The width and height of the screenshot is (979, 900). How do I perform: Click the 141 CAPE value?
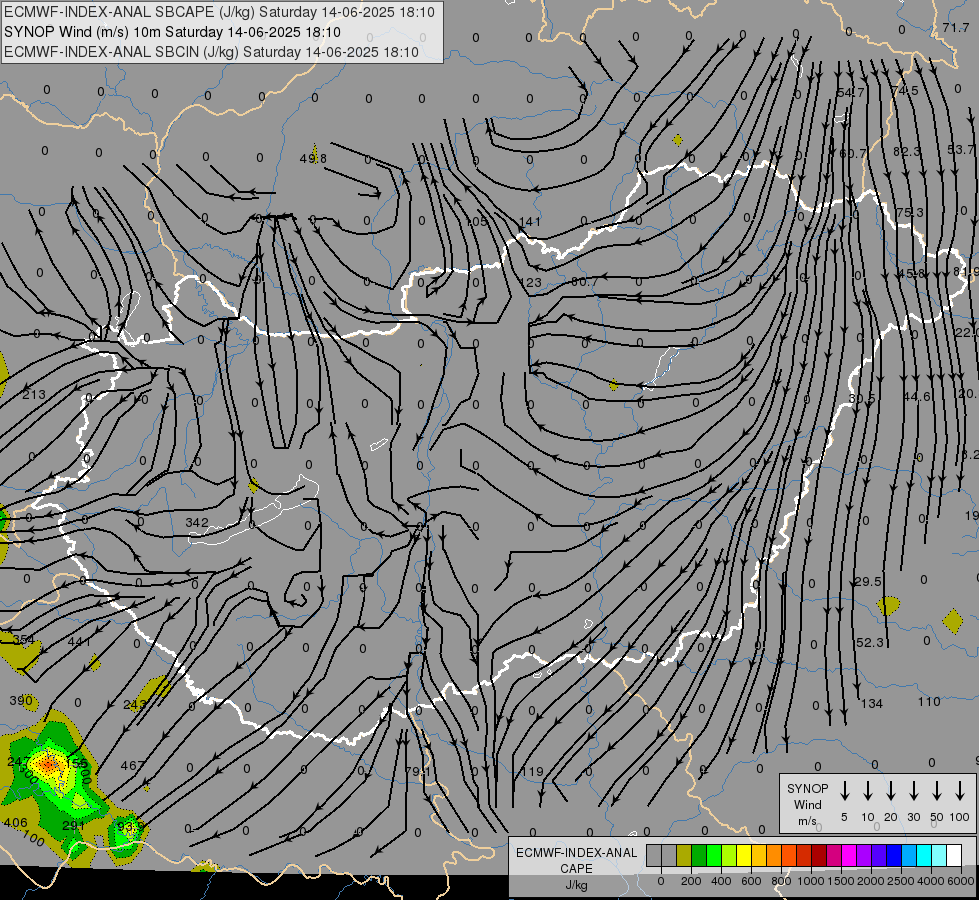(x=530, y=222)
